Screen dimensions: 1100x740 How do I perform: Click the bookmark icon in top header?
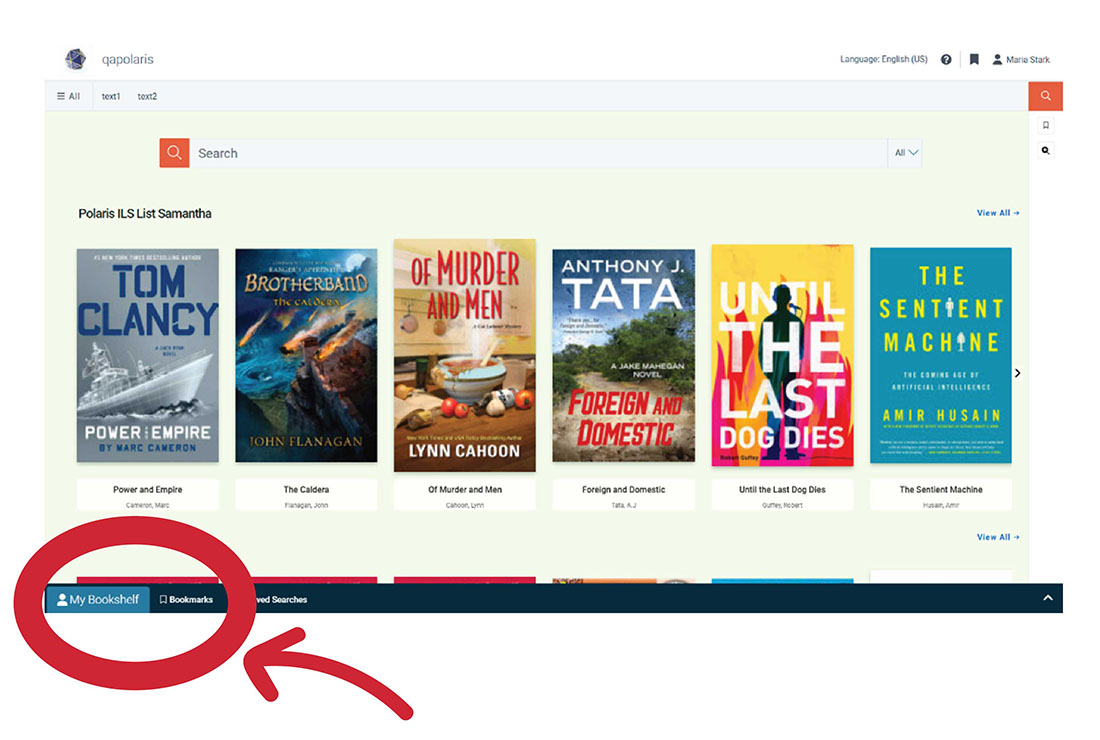pos(974,60)
